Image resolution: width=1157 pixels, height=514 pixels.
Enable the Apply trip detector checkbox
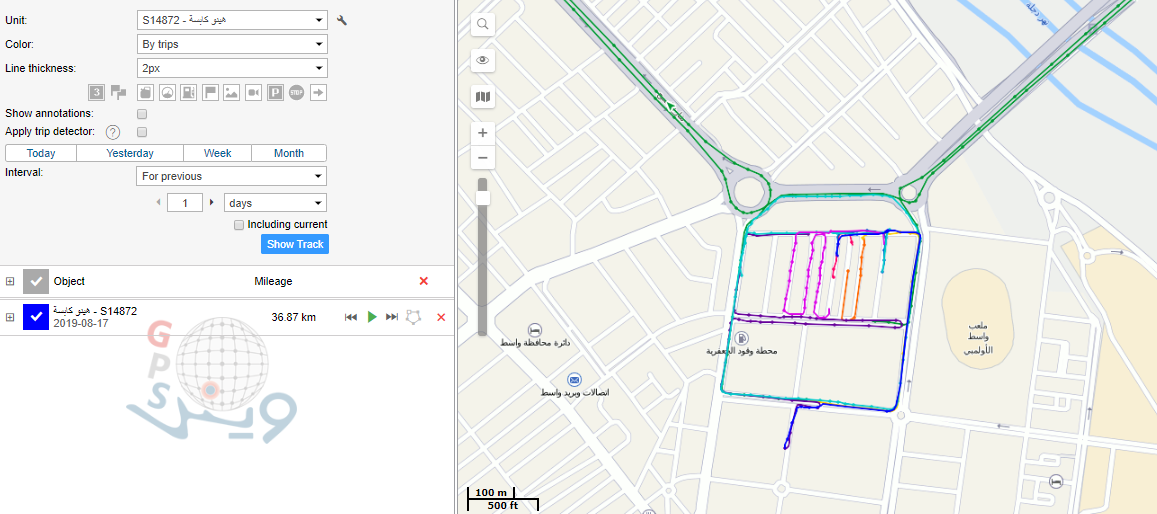(x=142, y=132)
